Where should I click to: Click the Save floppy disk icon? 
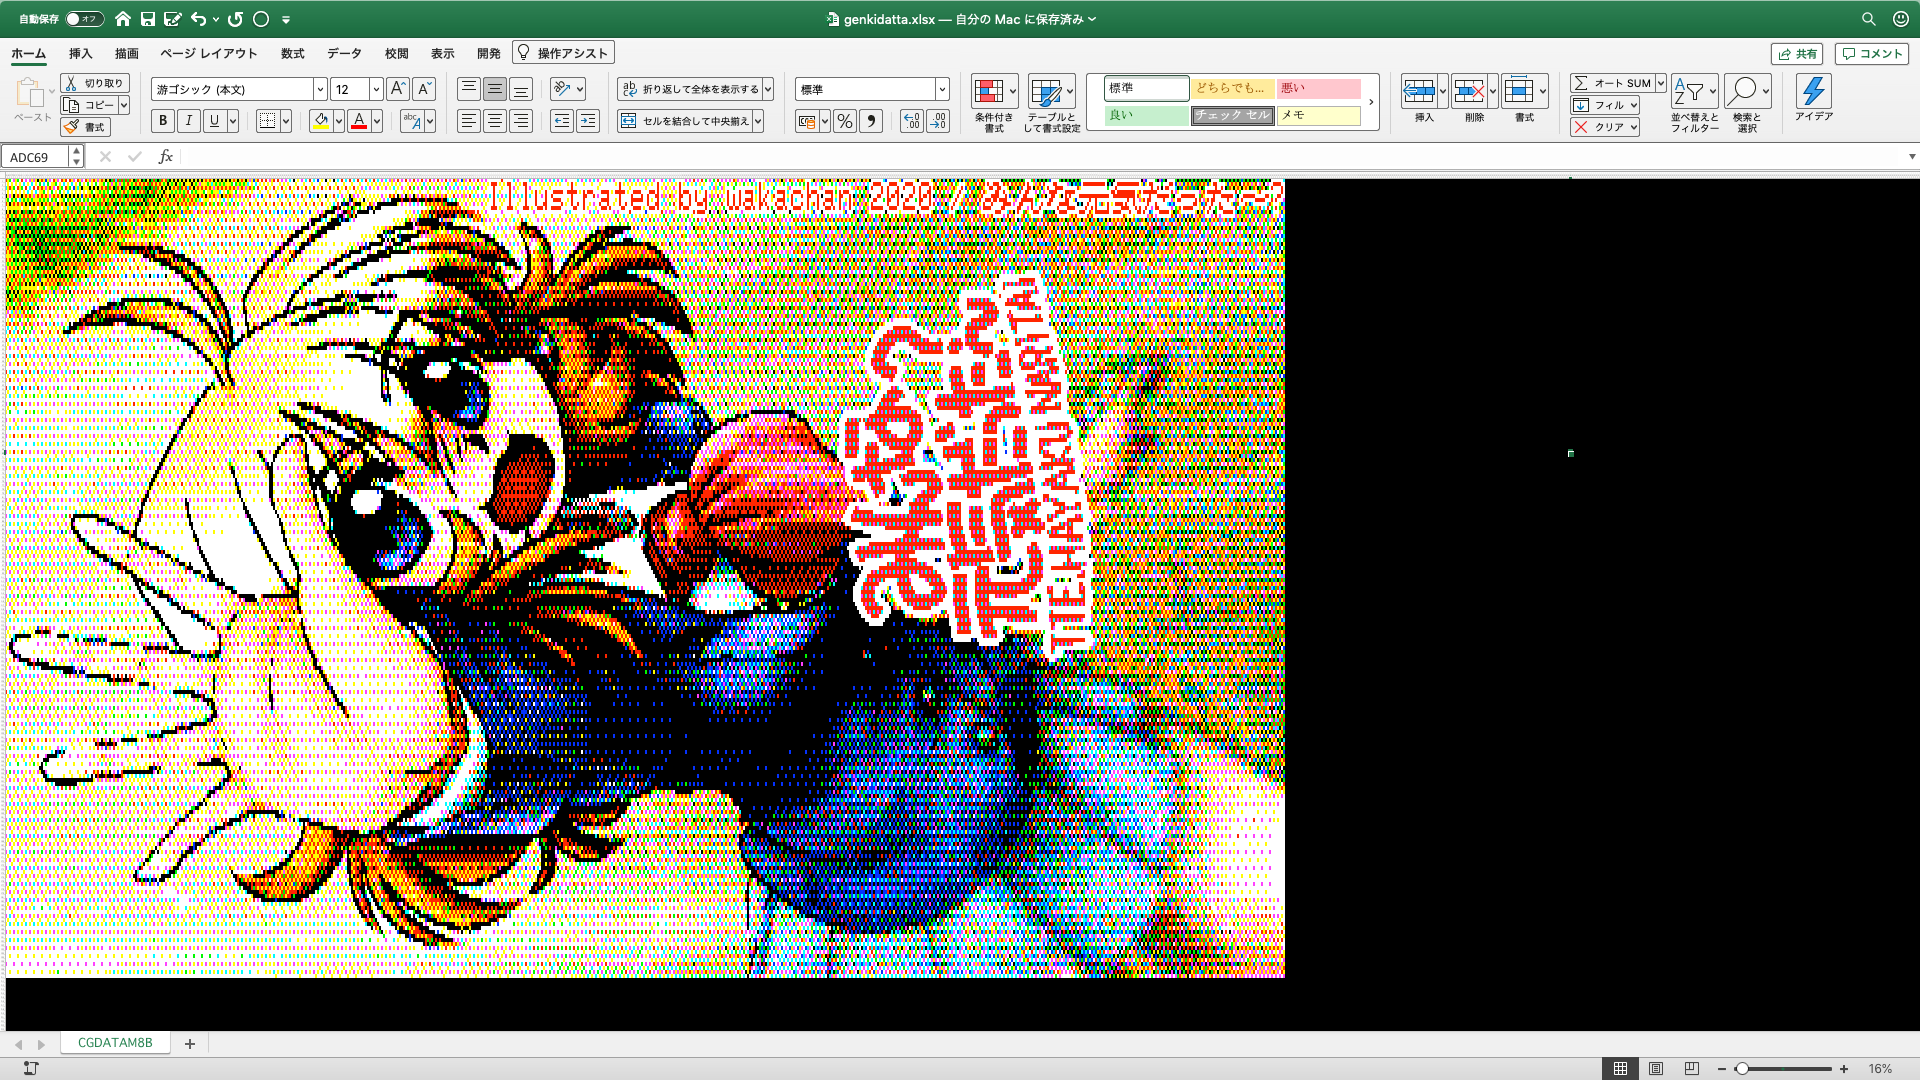148,19
